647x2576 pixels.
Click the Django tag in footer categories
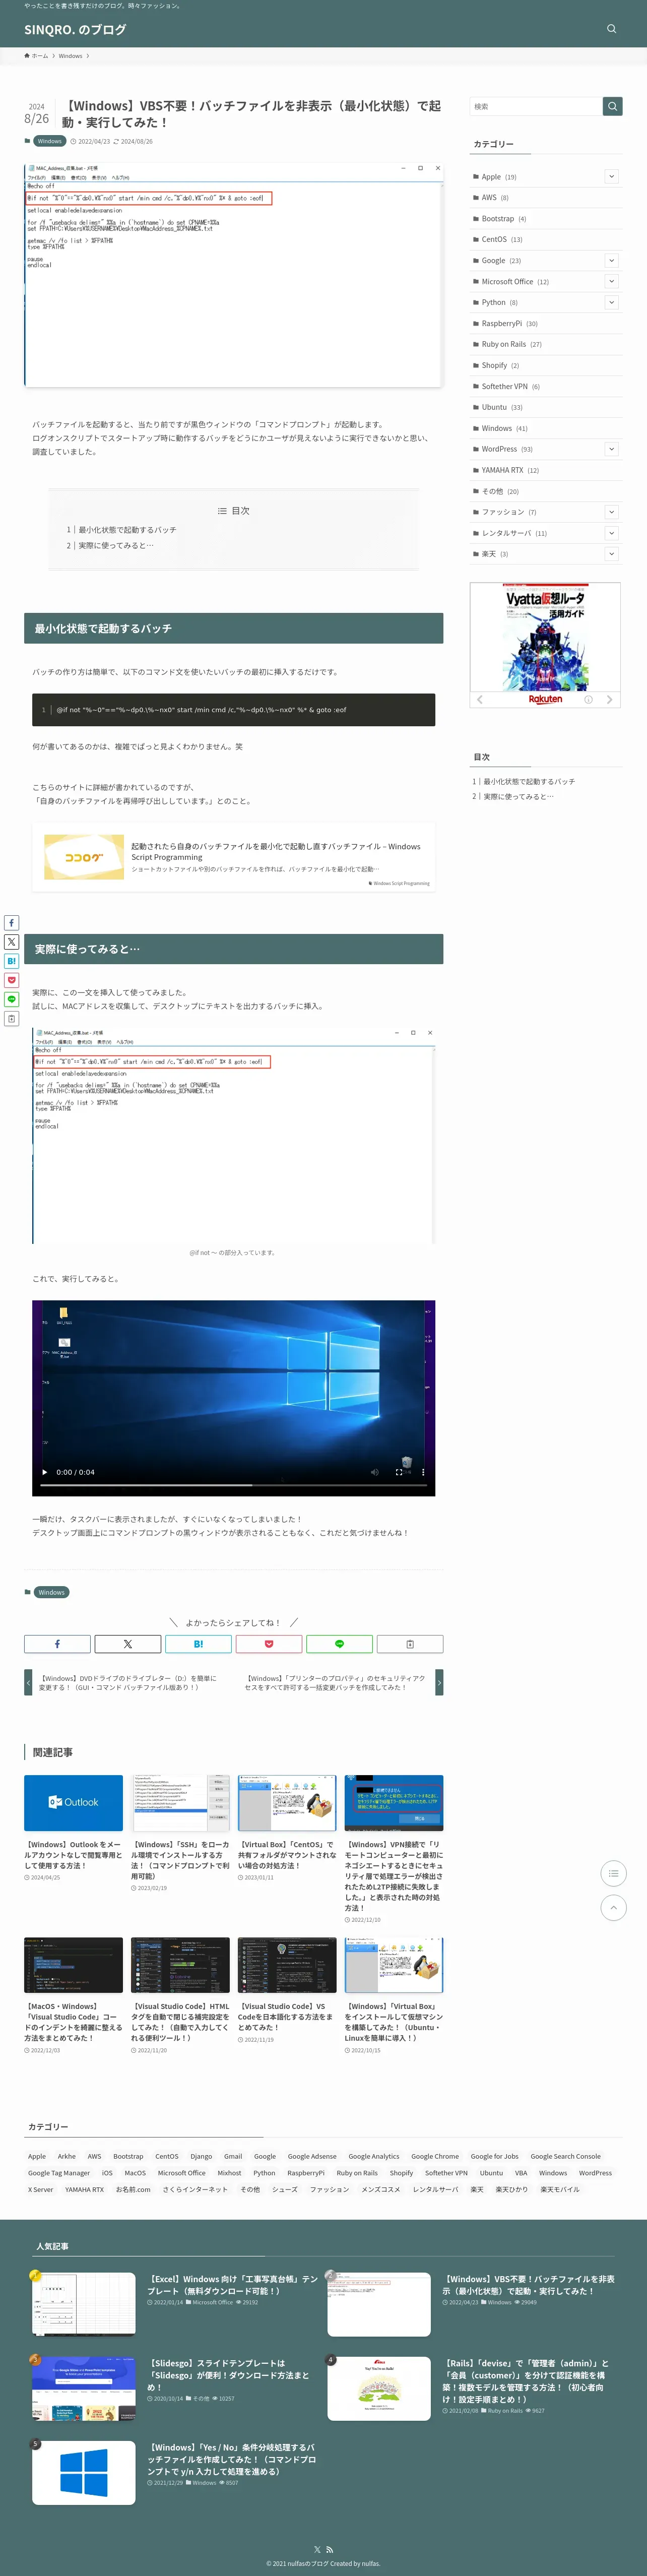[201, 2156]
